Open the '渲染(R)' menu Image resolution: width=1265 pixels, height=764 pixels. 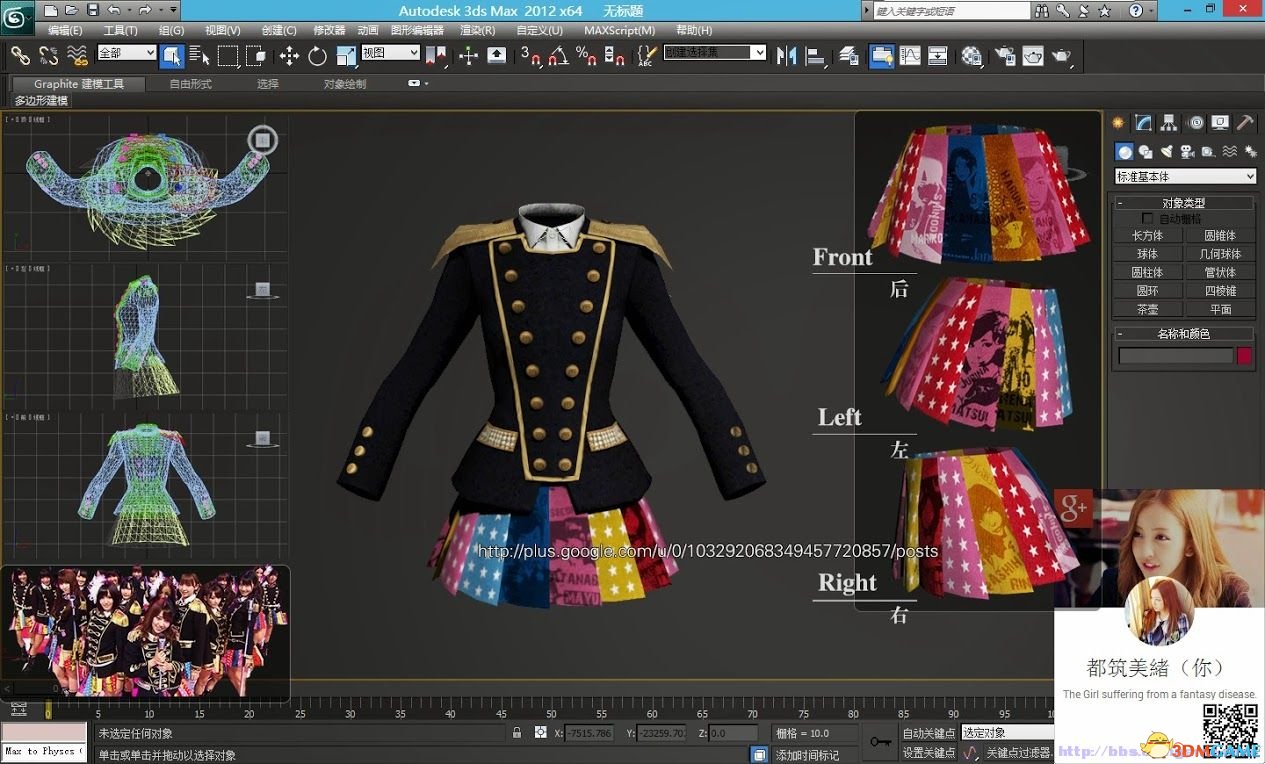(478, 31)
